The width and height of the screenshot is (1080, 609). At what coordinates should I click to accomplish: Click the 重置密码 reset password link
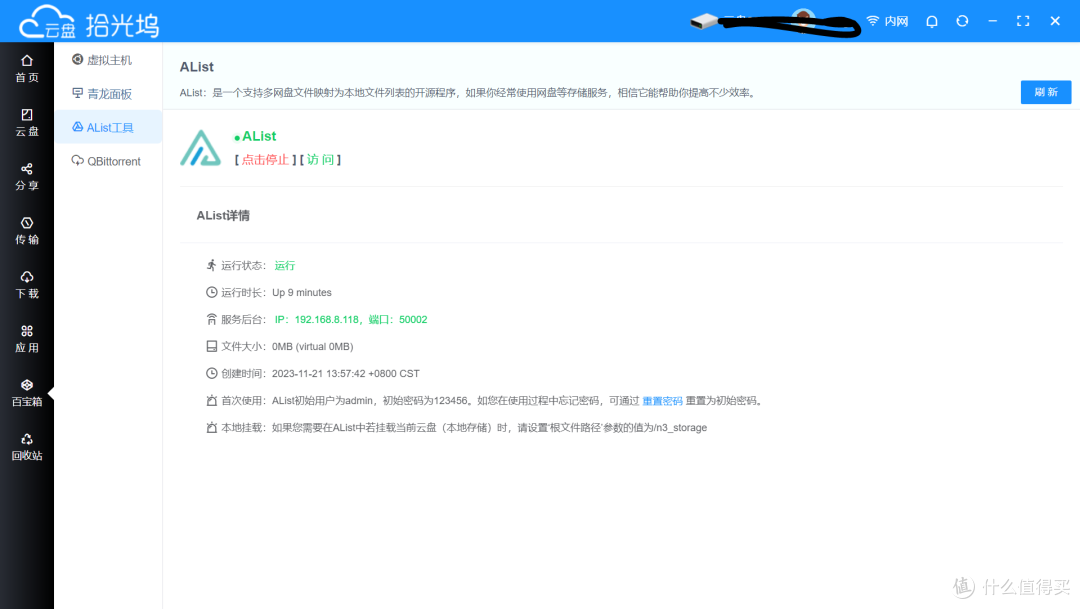(663, 401)
